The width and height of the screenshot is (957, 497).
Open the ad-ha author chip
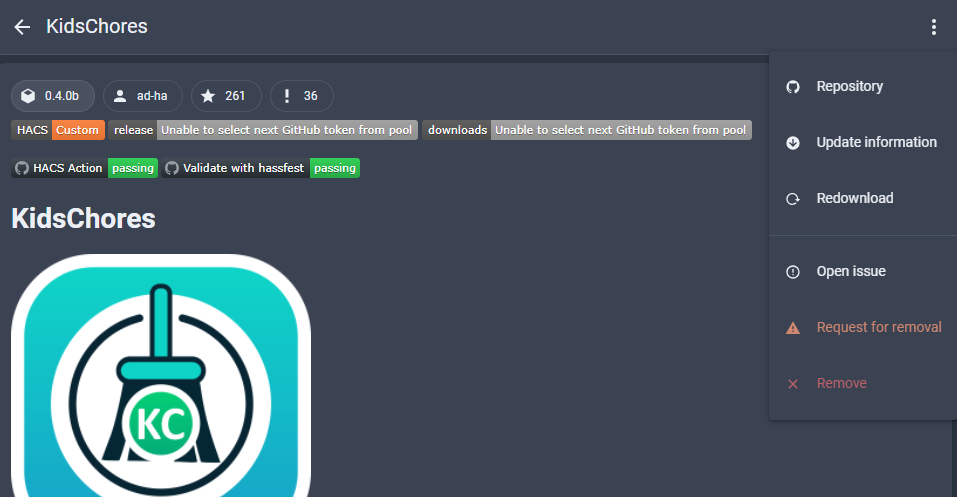click(143, 96)
